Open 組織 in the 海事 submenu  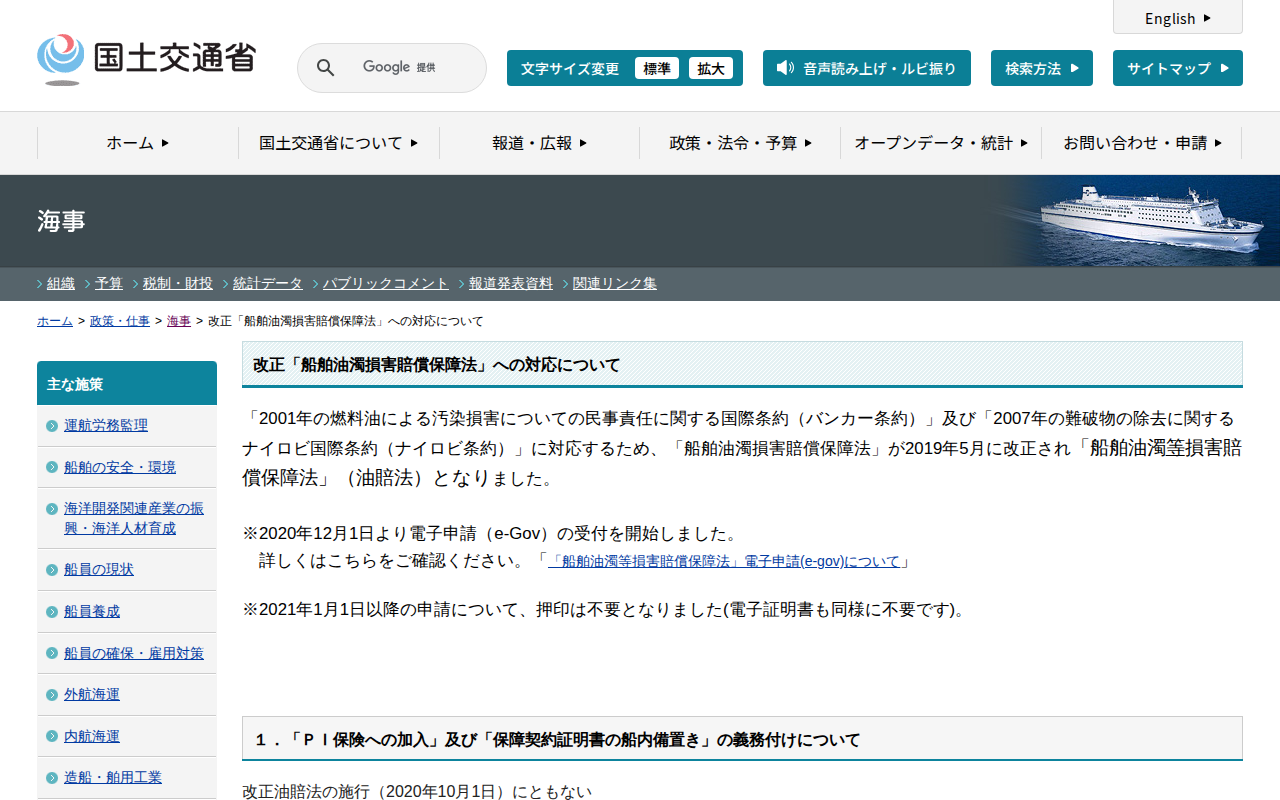tap(61, 283)
